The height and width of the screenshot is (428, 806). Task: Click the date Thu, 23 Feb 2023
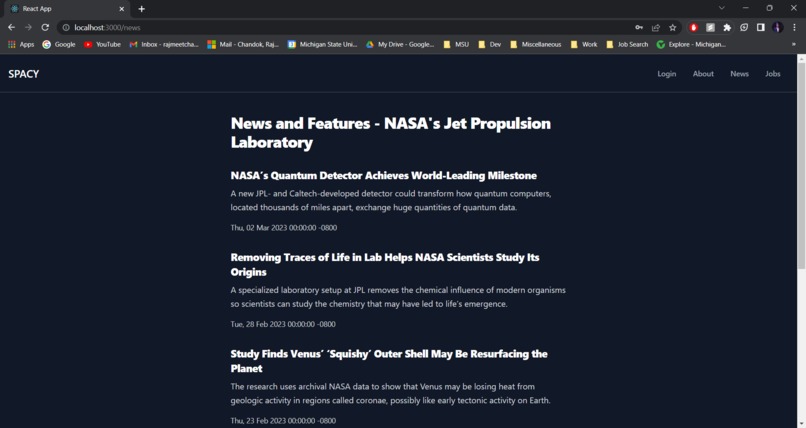[x=283, y=421]
